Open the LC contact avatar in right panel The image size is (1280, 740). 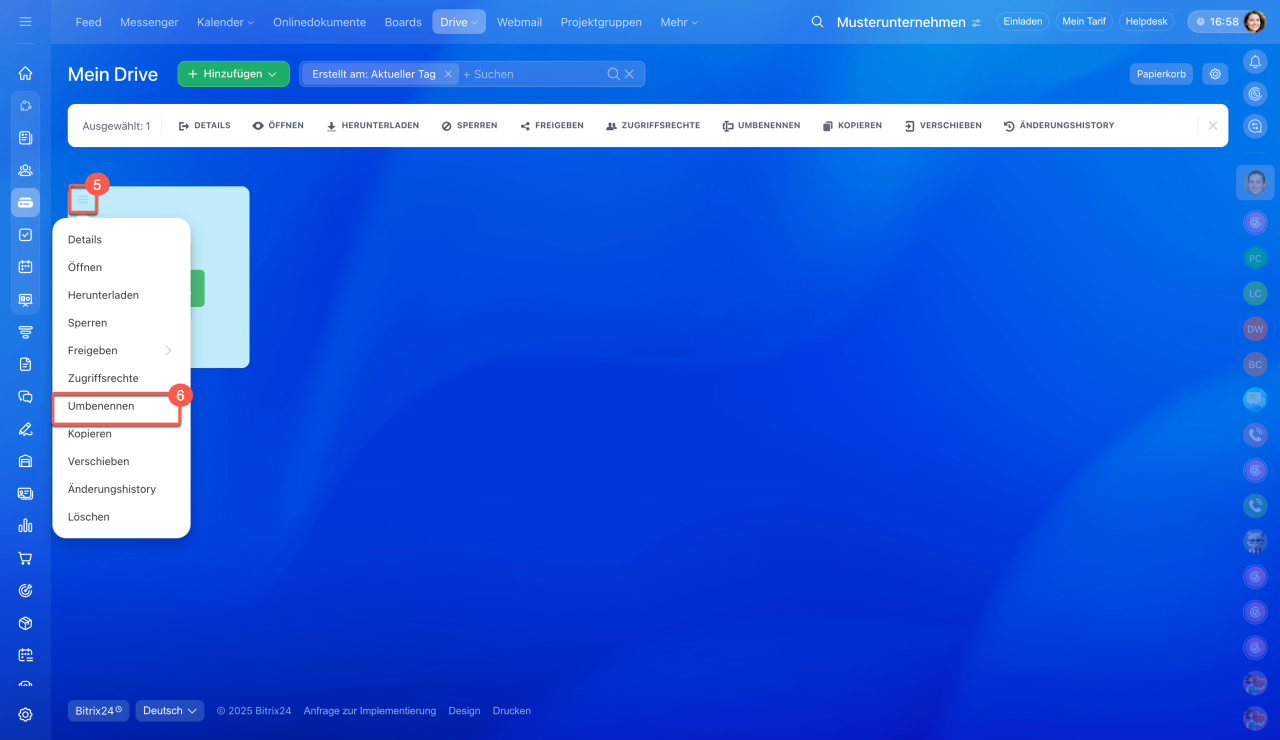click(1255, 293)
